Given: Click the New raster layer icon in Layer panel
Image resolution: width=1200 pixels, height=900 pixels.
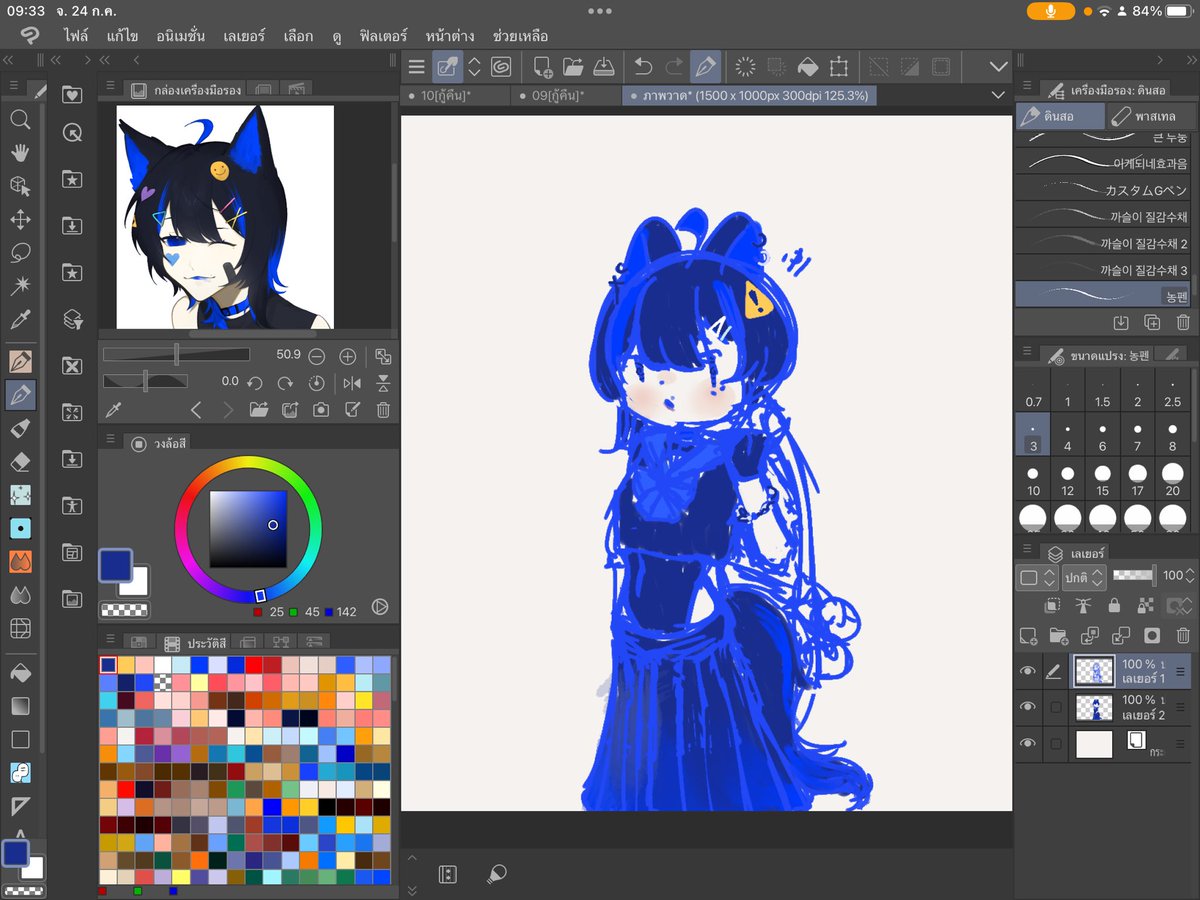Looking at the screenshot, I should pyautogui.click(x=1027, y=635).
